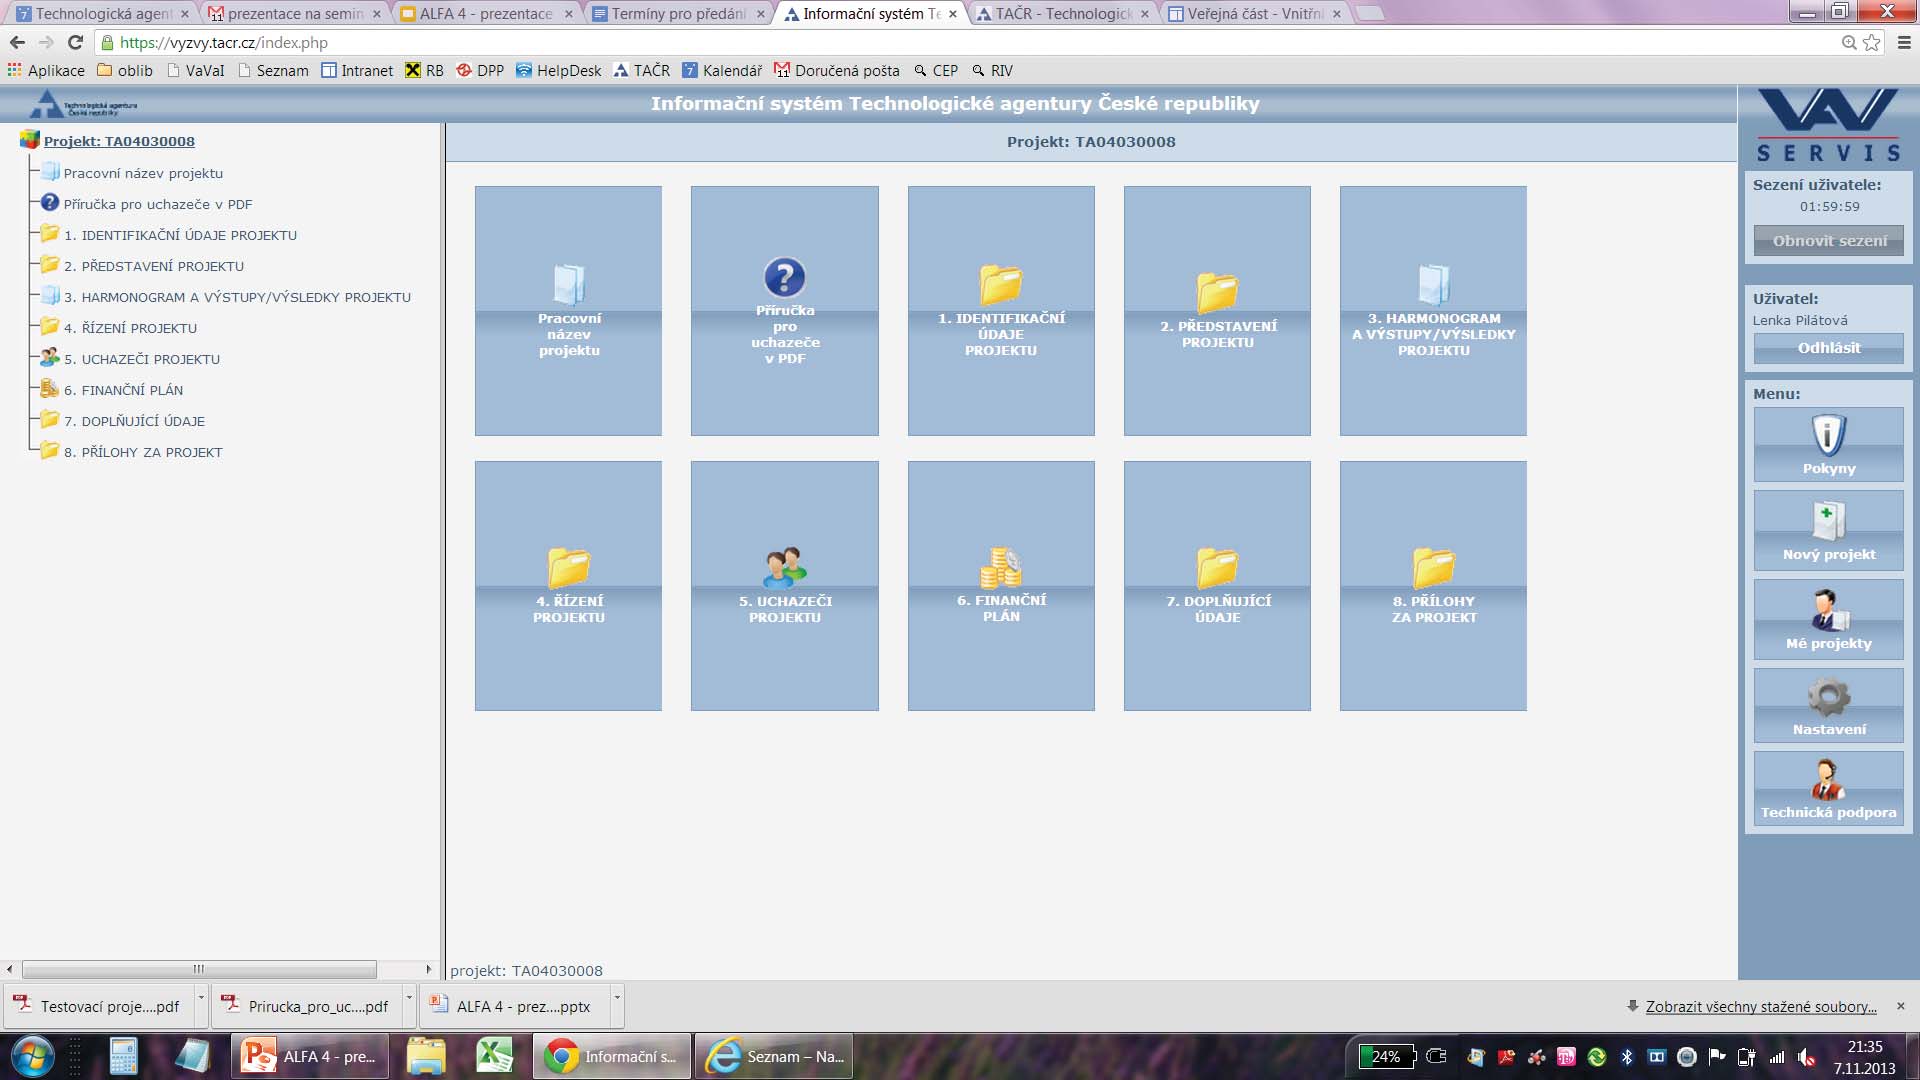Open Mé projekty from the menu
Screen dimensions: 1920x1080
[x=1828, y=619]
